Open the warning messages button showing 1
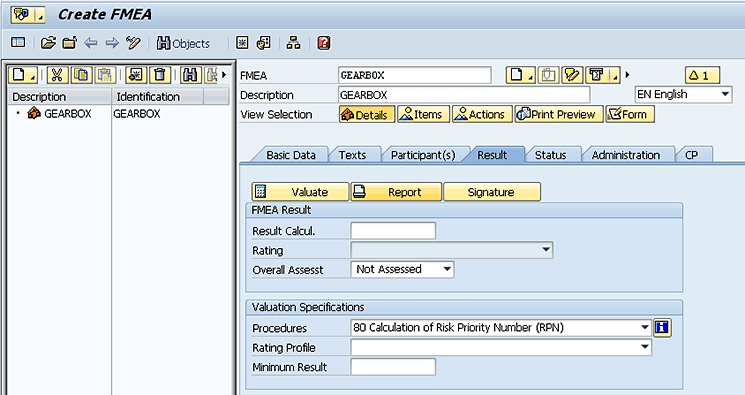Image resolution: width=745 pixels, height=395 pixels. pyautogui.click(x=702, y=75)
